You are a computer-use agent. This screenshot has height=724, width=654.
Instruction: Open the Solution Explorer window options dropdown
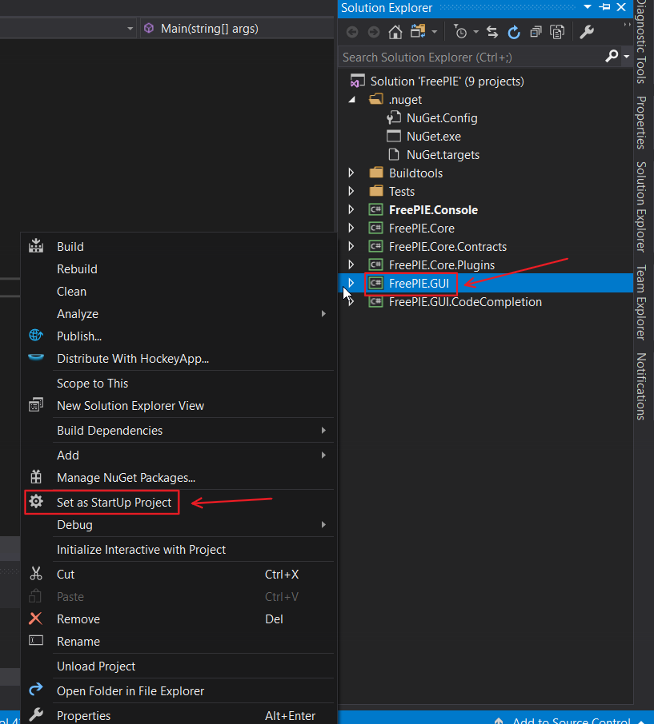[587, 7]
